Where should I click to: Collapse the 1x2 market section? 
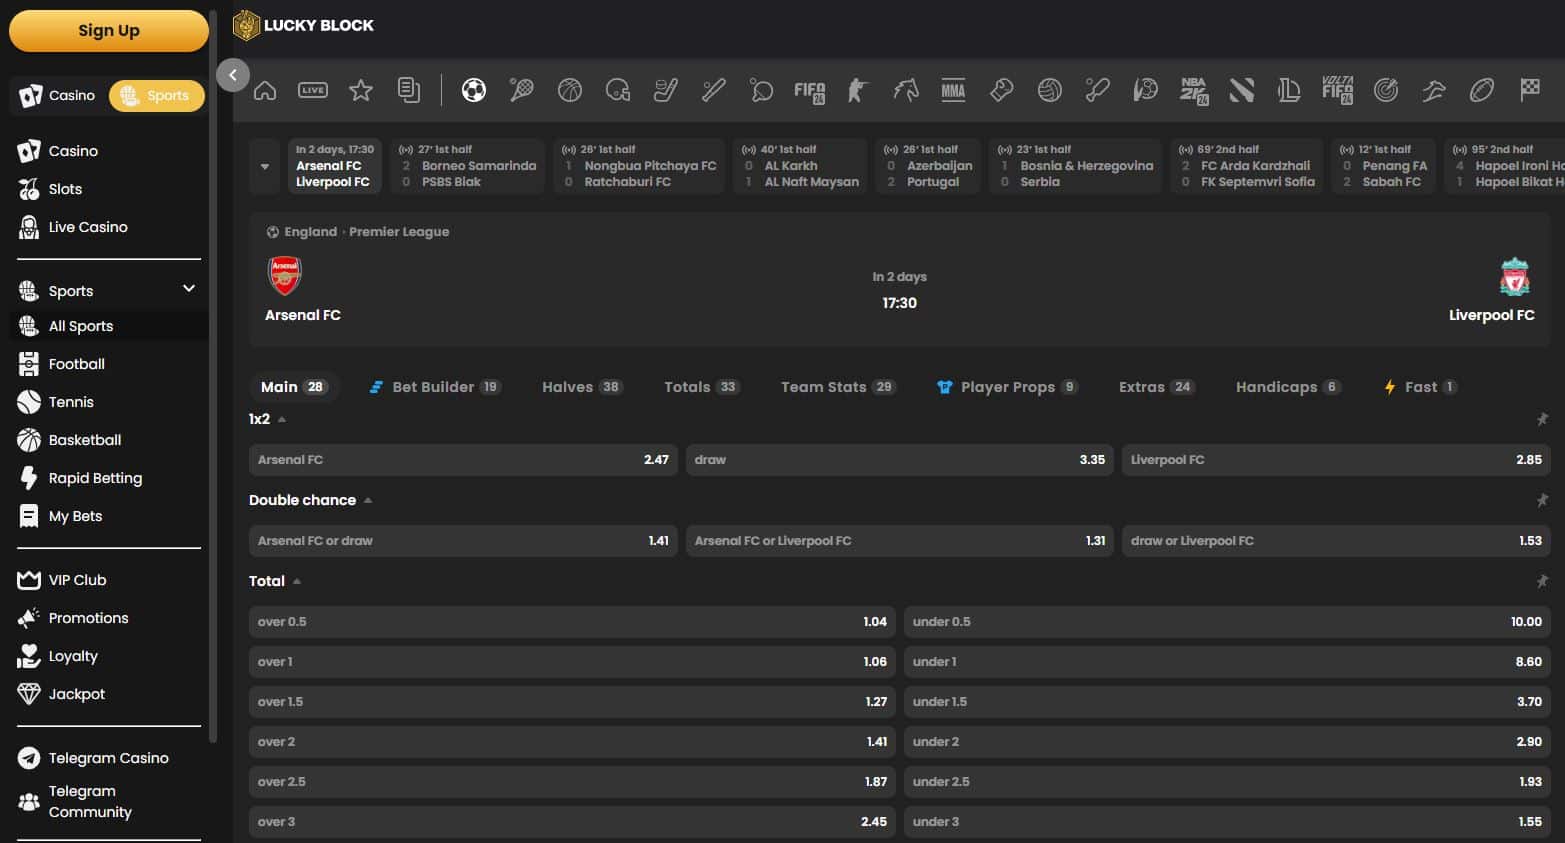click(x=282, y=420)
